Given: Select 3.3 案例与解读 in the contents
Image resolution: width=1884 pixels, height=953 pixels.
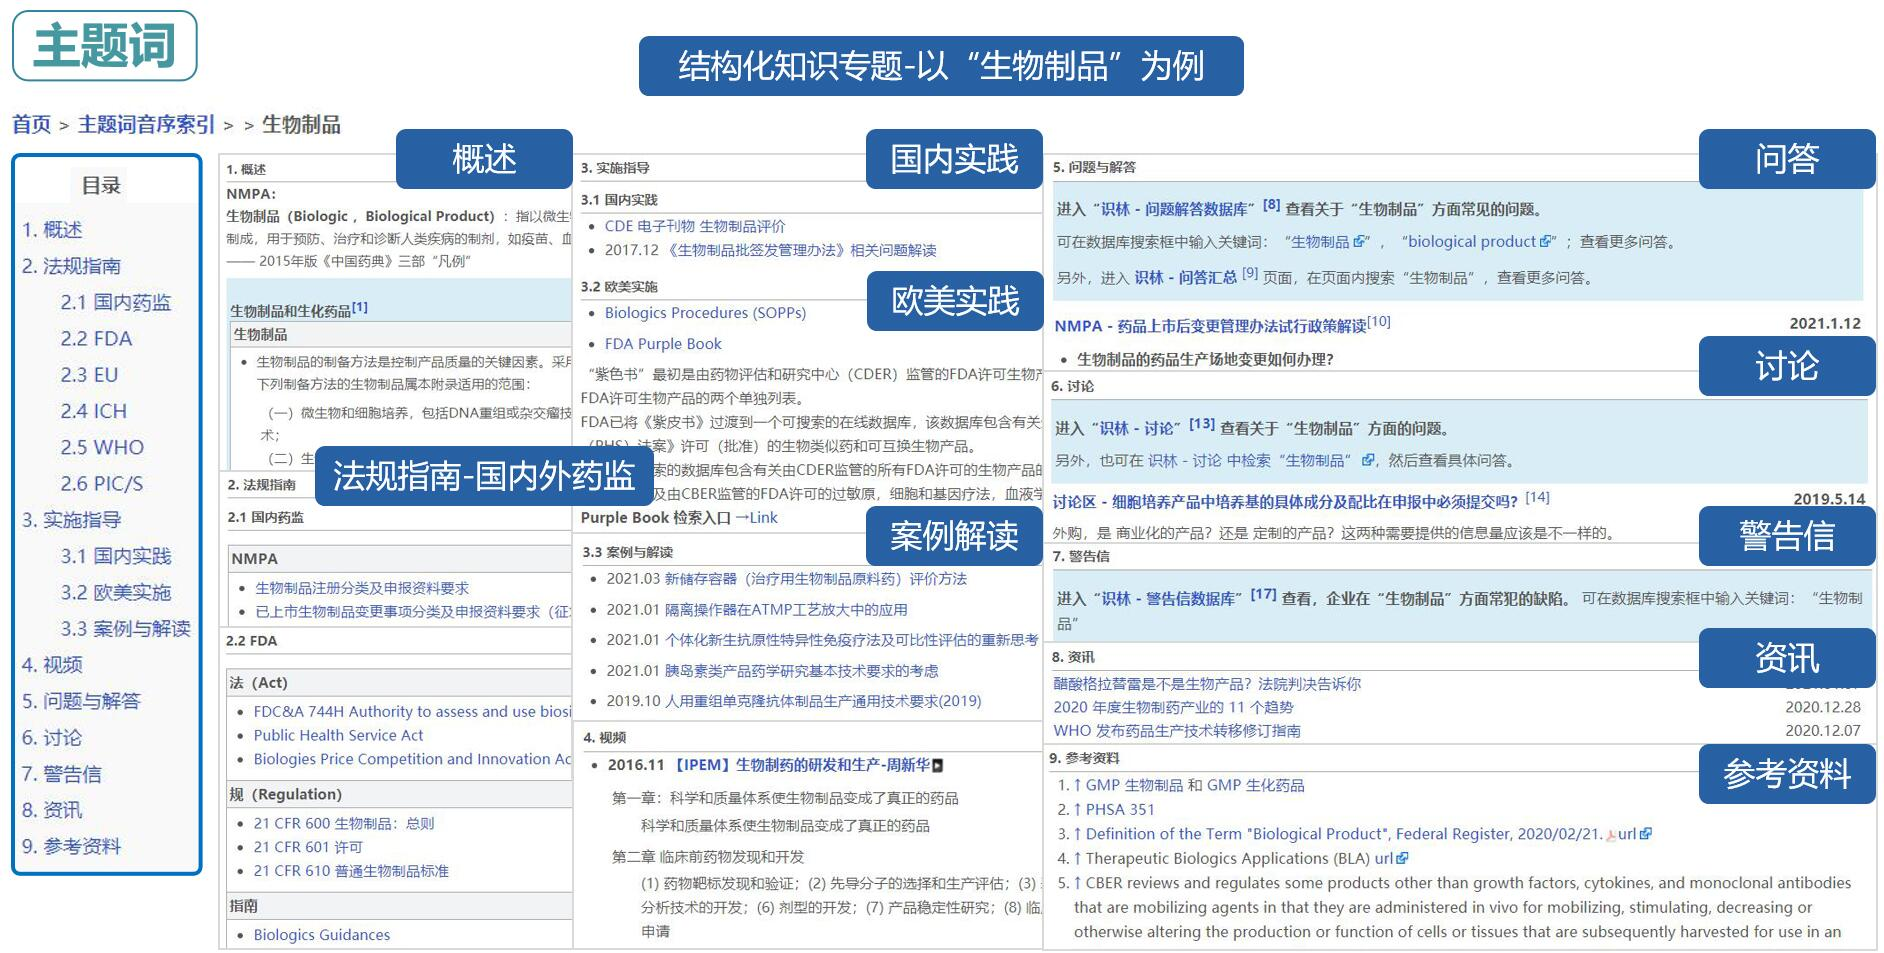Looking at the screenshot, I should (x=125, y=629).
